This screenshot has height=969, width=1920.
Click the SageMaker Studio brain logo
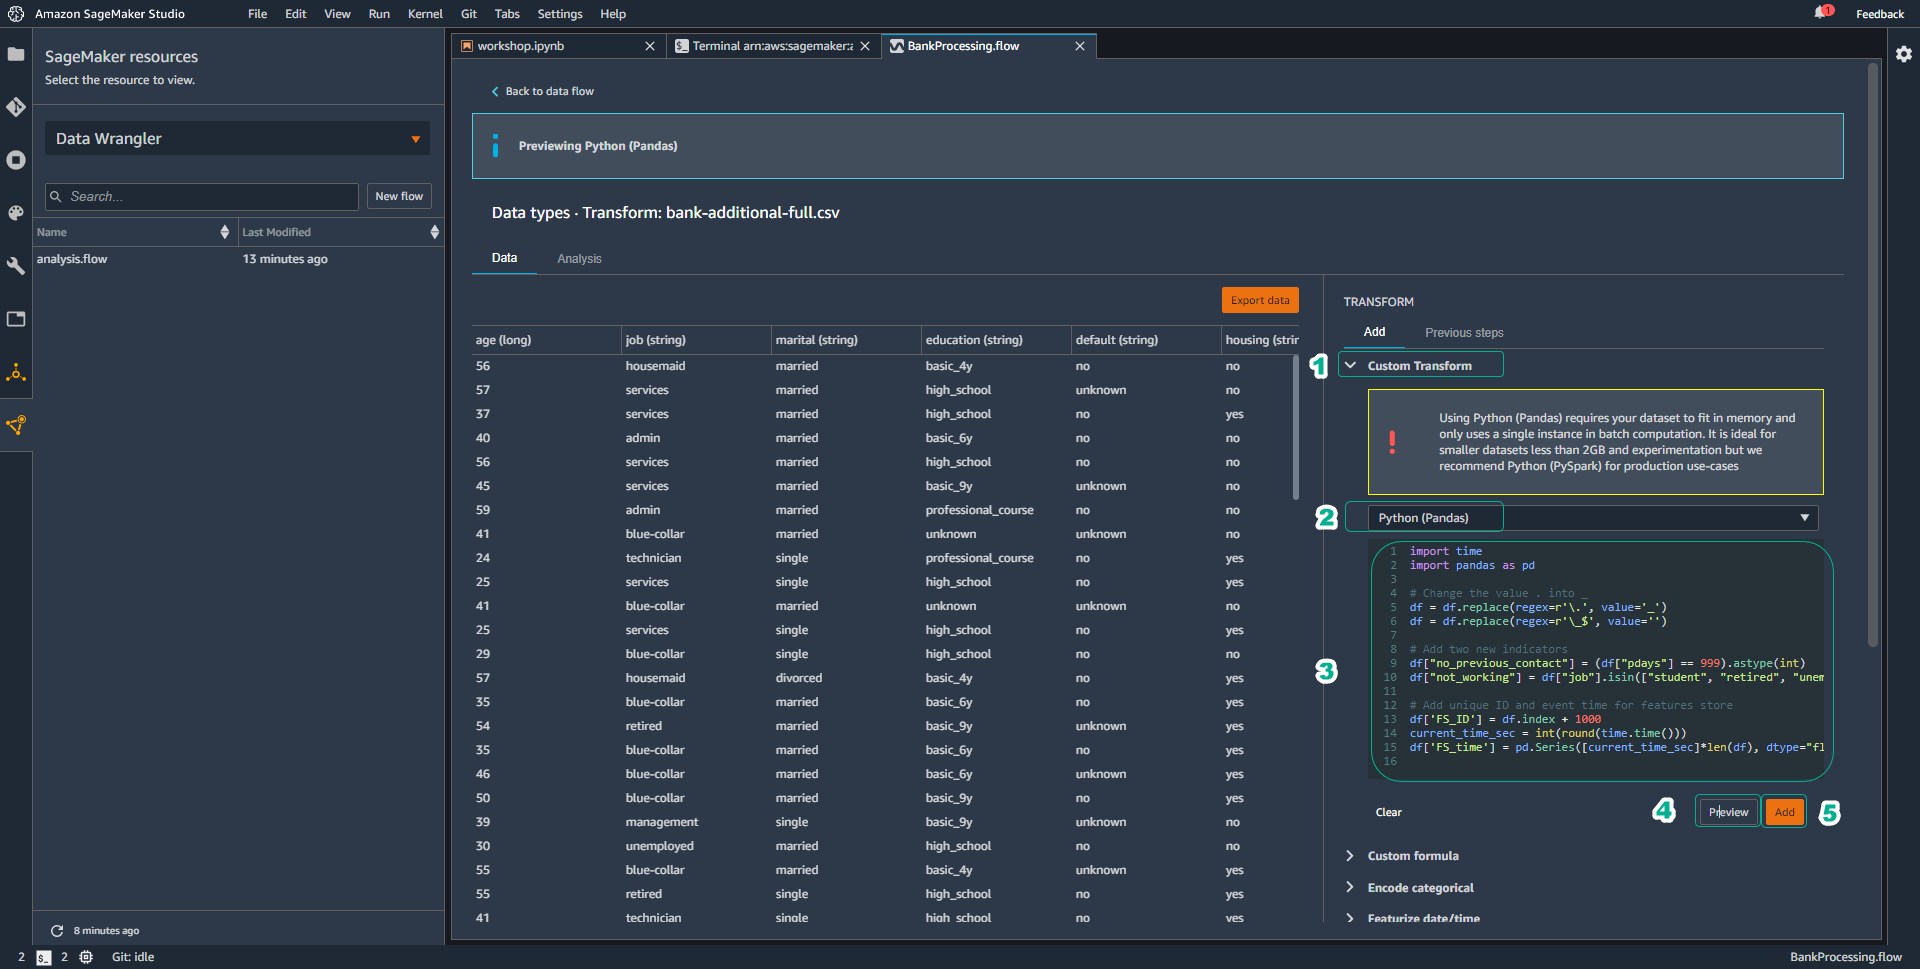[x=16, y=14]
